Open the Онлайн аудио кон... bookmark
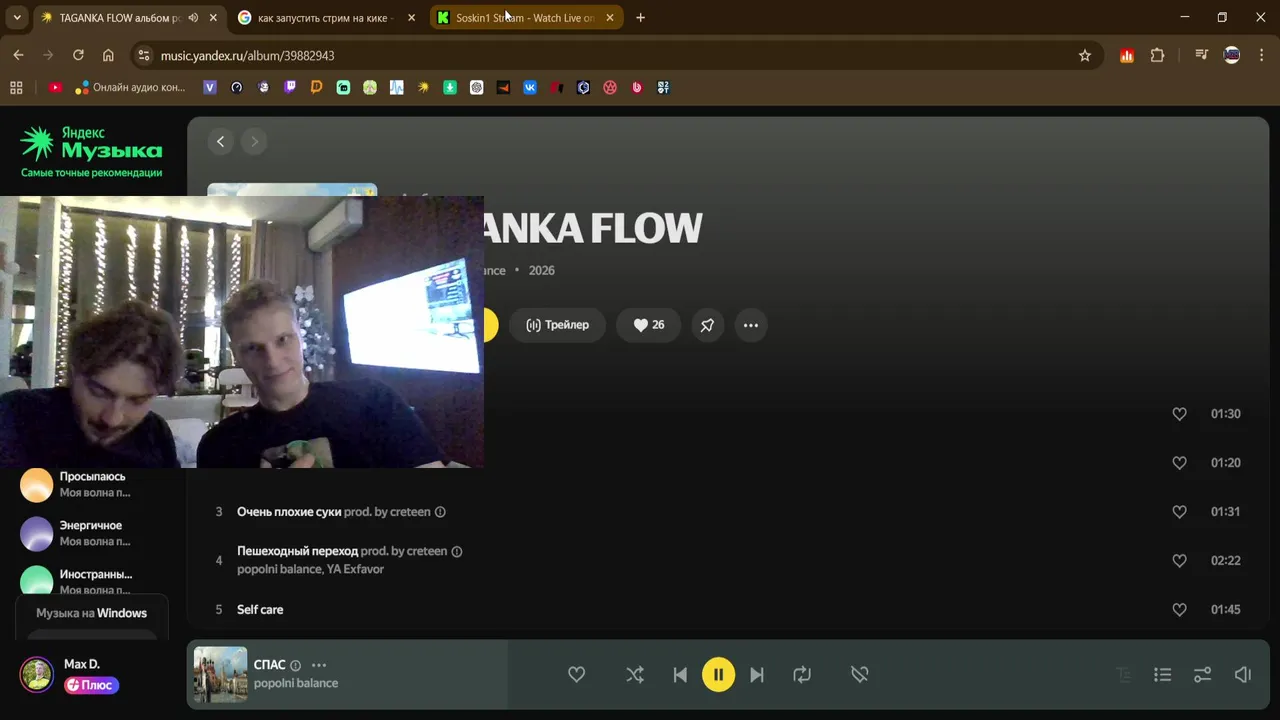Screen dimensions: 1280x720 [131, 88]
